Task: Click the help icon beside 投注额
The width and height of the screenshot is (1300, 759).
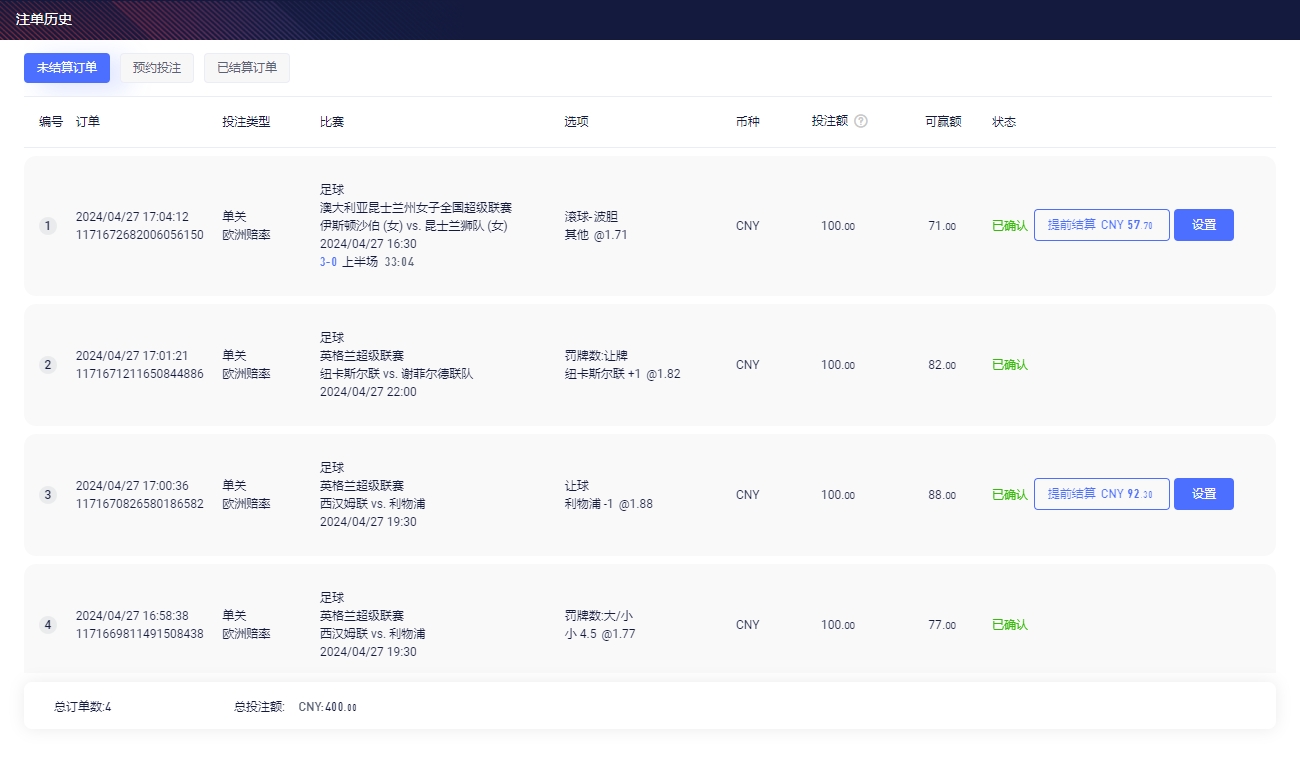Action: [x=861, y=121]
